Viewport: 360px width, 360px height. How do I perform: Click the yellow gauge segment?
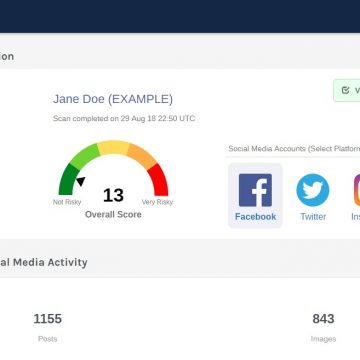click(x=113, y=148)
